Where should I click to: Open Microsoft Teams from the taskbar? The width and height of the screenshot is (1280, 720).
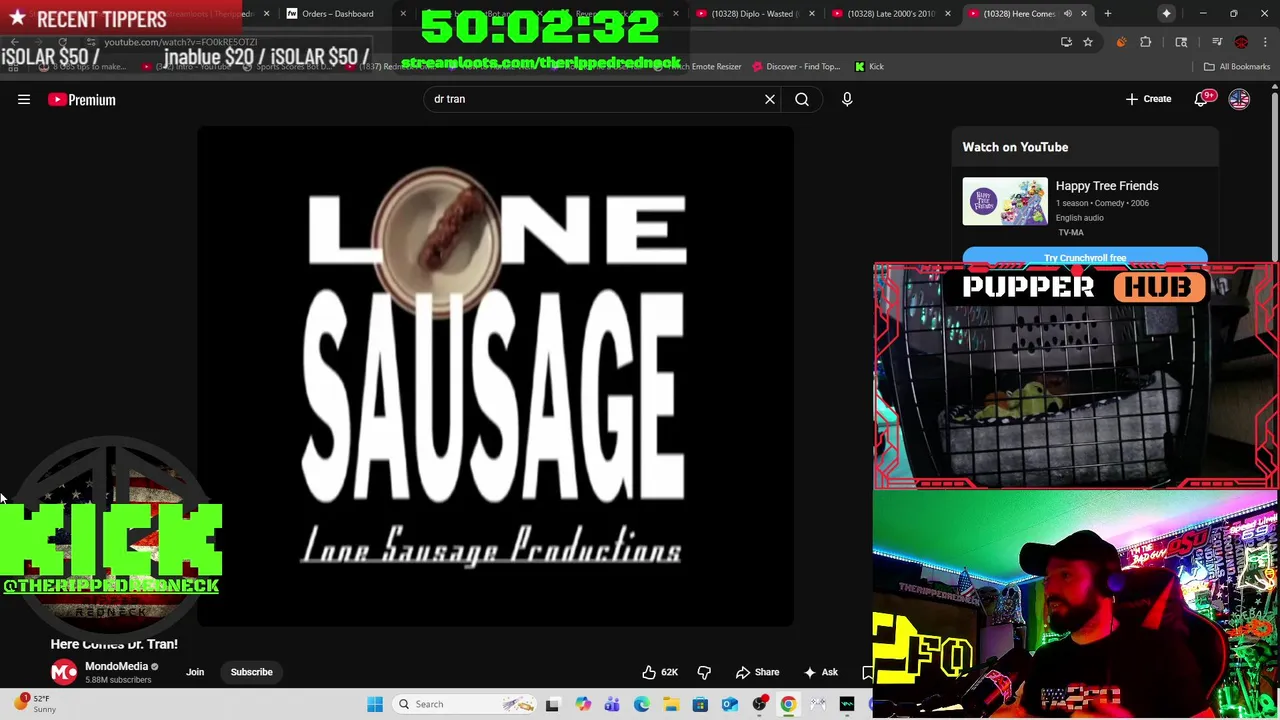[x=612, y=704]
